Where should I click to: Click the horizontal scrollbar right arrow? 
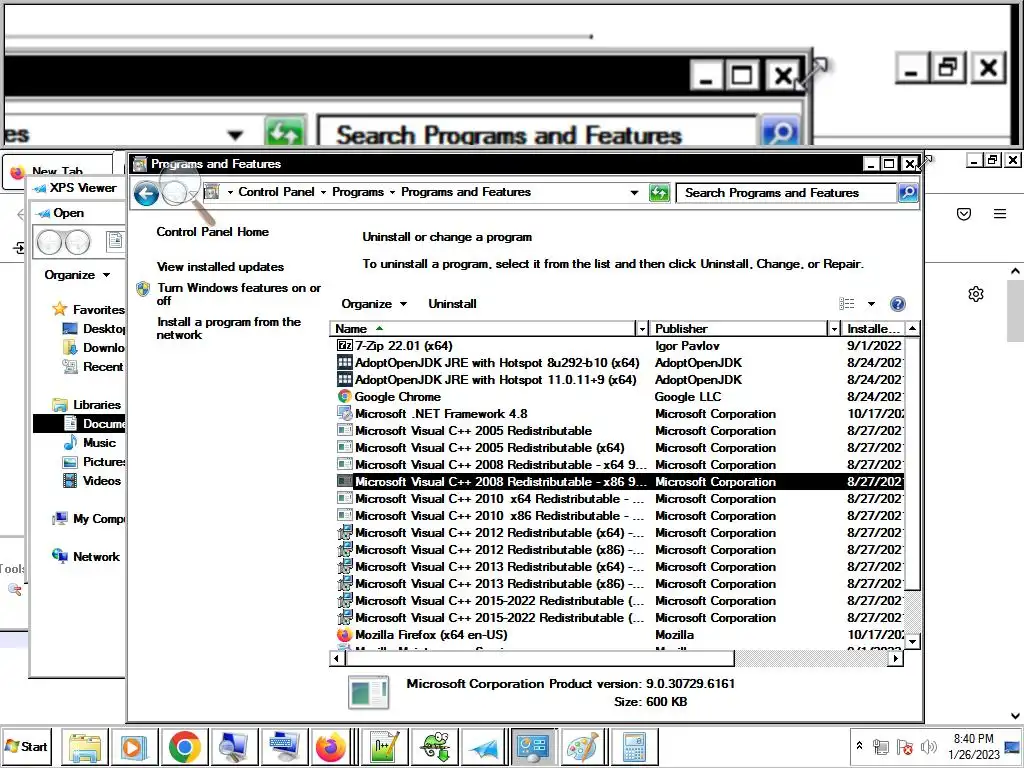coord(896,658)
